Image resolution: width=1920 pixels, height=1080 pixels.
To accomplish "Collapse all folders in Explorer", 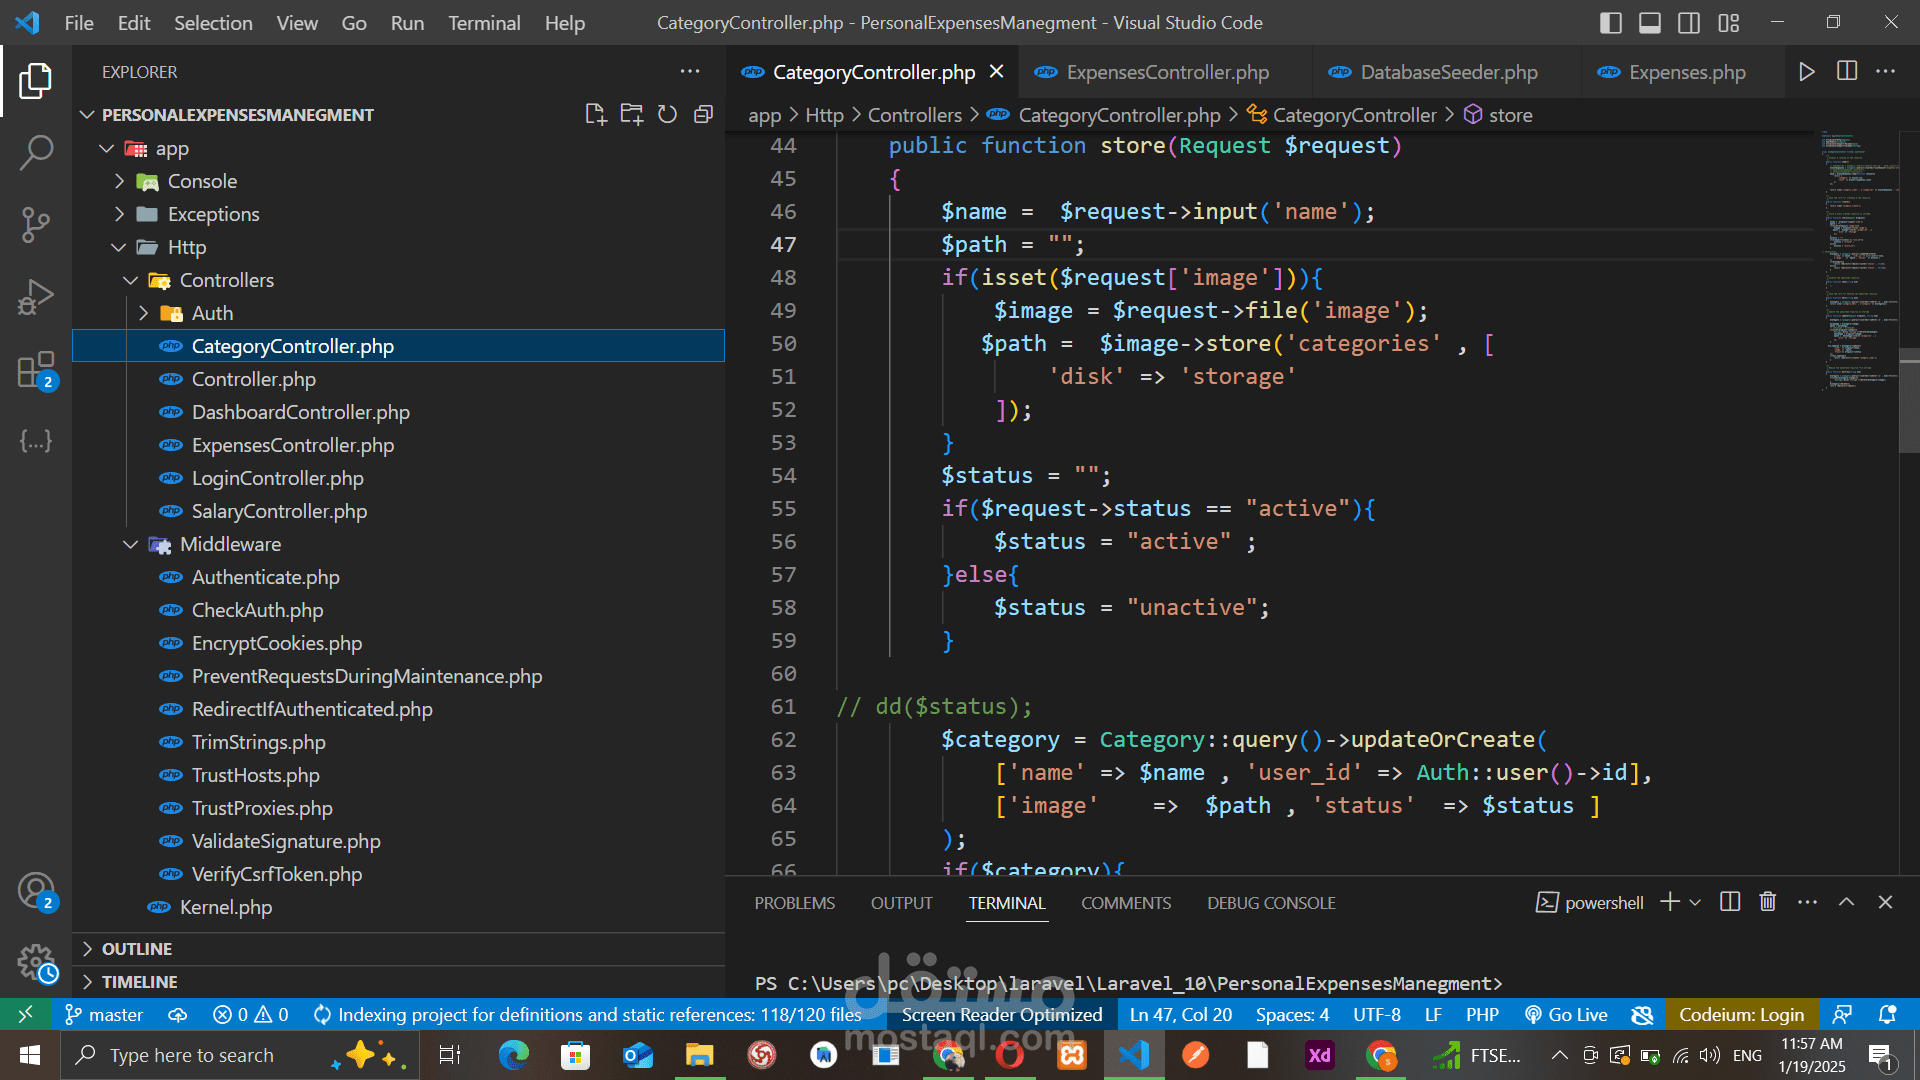I will [703, 115].
